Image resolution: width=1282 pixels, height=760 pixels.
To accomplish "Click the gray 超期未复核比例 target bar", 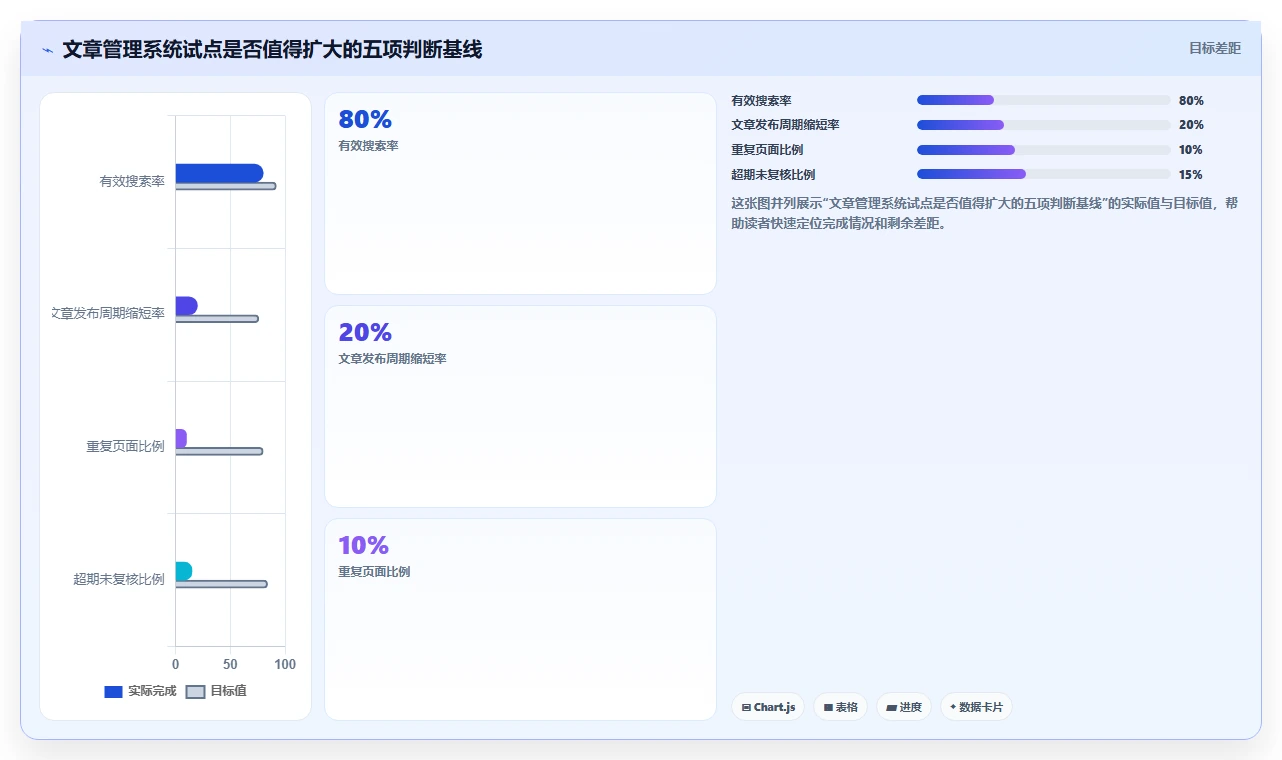I will point(221,584).
